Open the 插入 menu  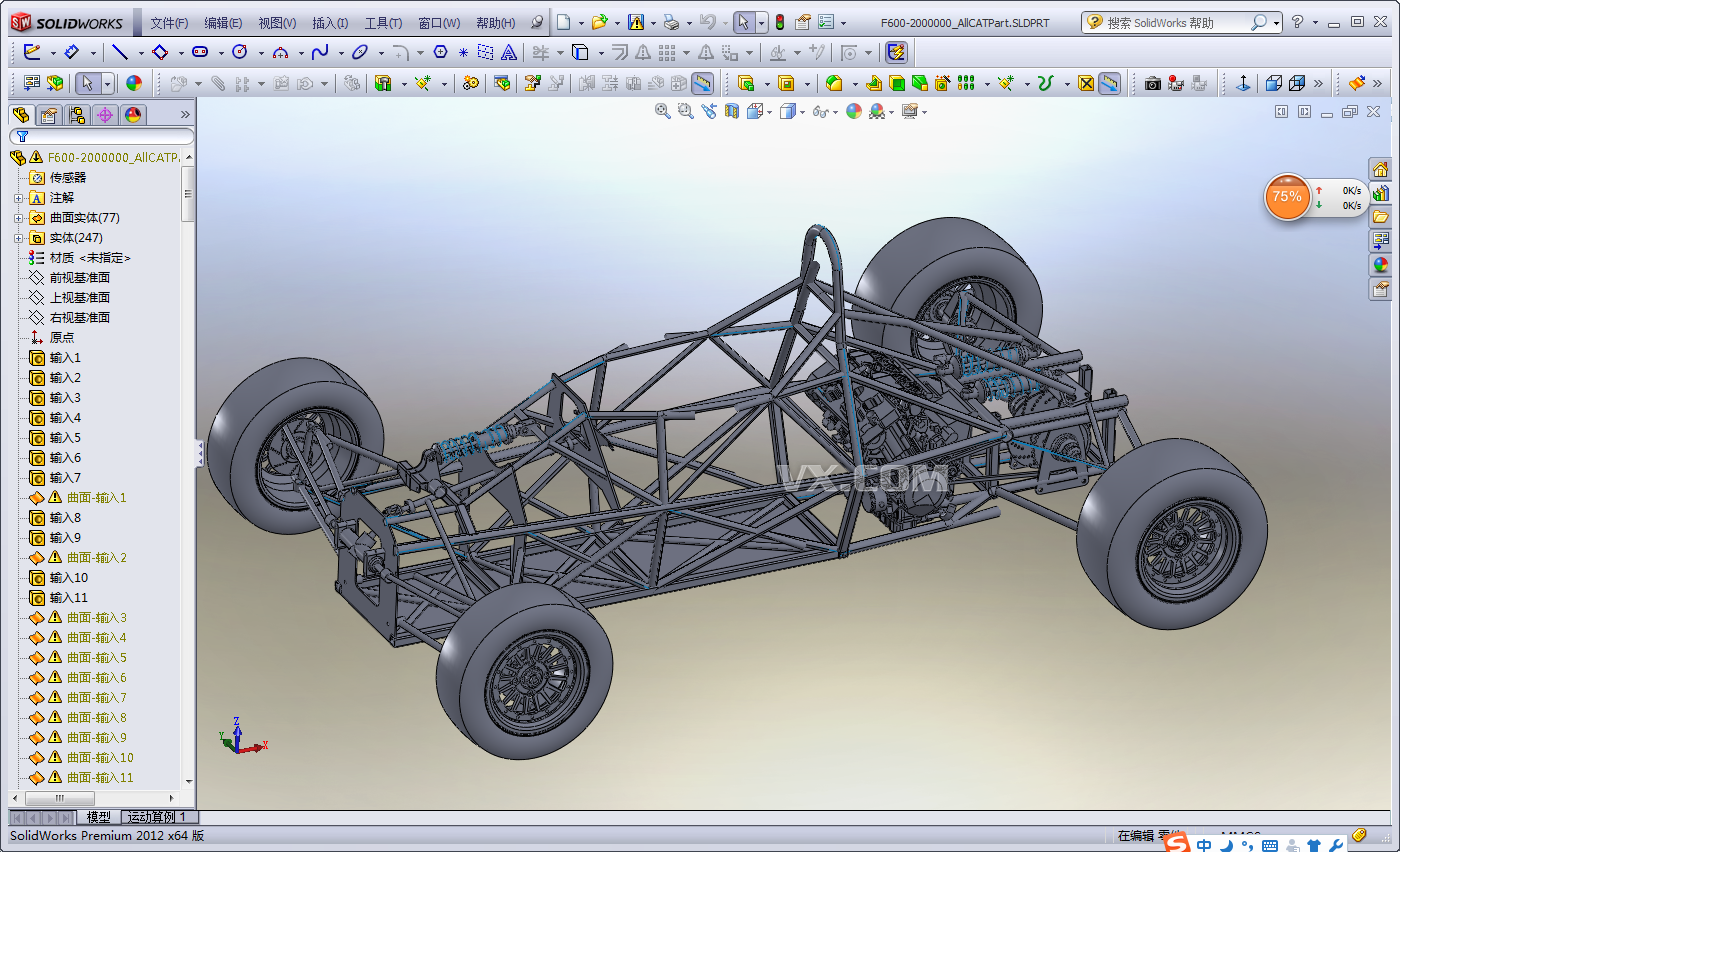330,22
